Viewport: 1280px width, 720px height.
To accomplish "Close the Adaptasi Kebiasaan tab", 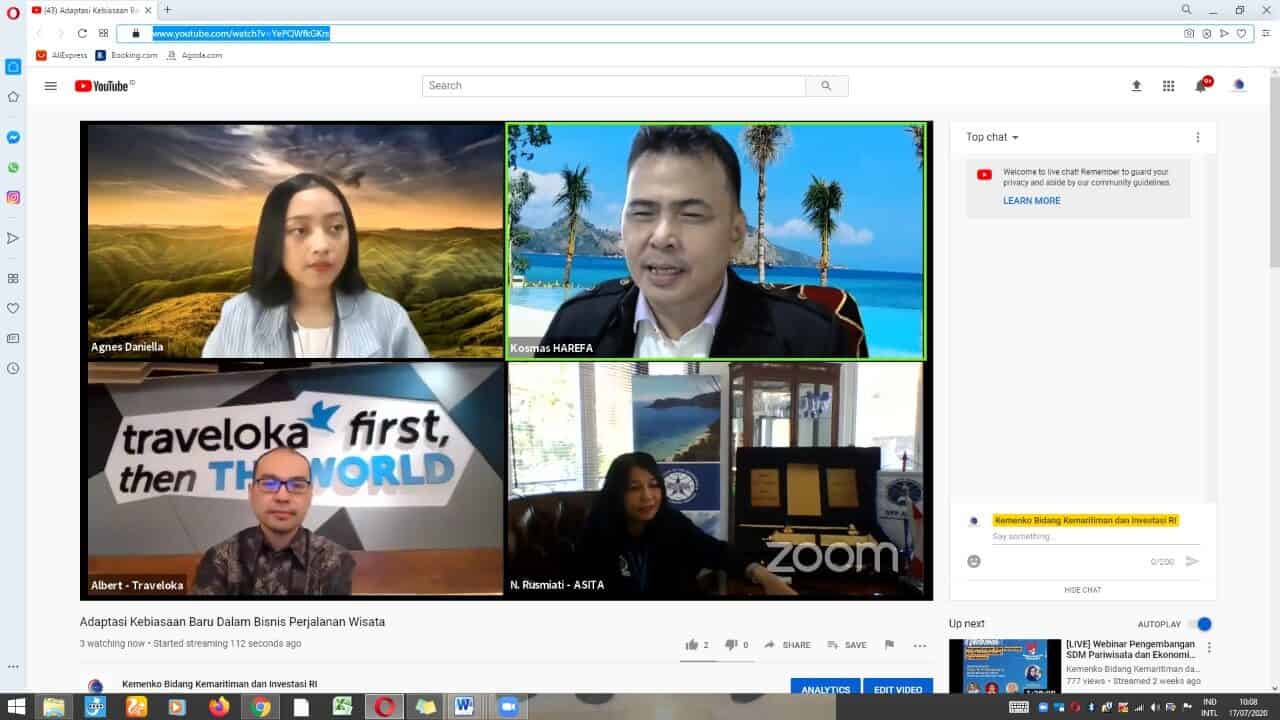I will [x=149, y=10].
